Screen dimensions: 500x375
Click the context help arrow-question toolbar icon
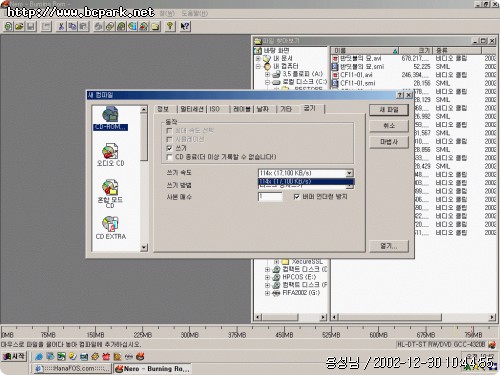tap(185, 26)
